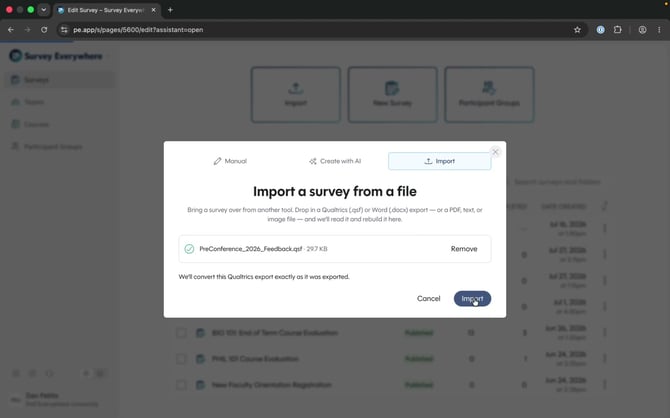The image size is (670, 418).
Task: Click the New Survey card on the background page
Action: click(x=392, y=94)
